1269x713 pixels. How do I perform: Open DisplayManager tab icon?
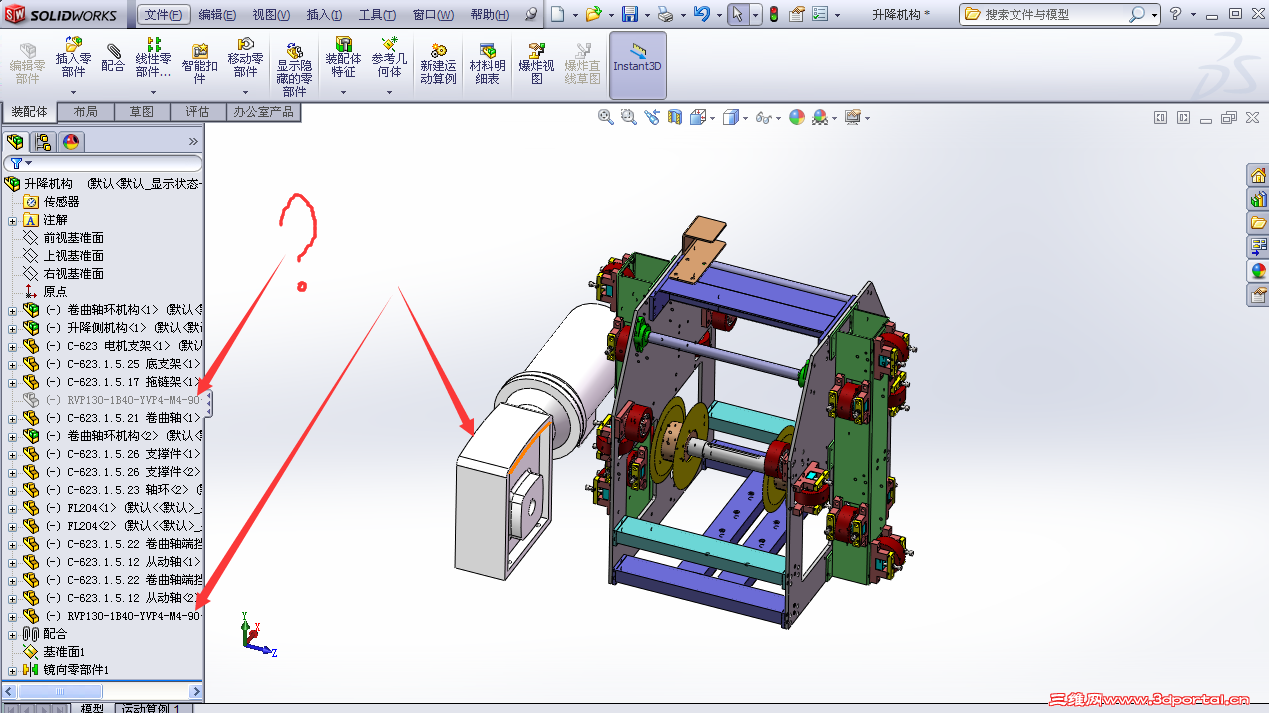pos(71,141)
